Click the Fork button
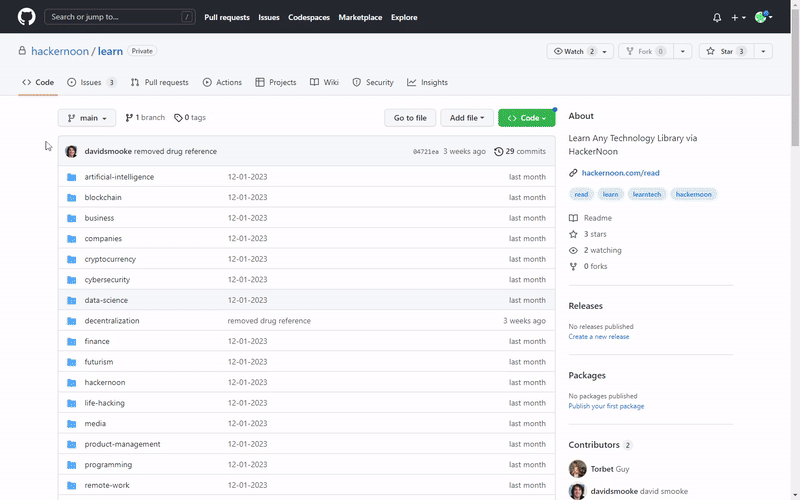 tap(645, 52)
